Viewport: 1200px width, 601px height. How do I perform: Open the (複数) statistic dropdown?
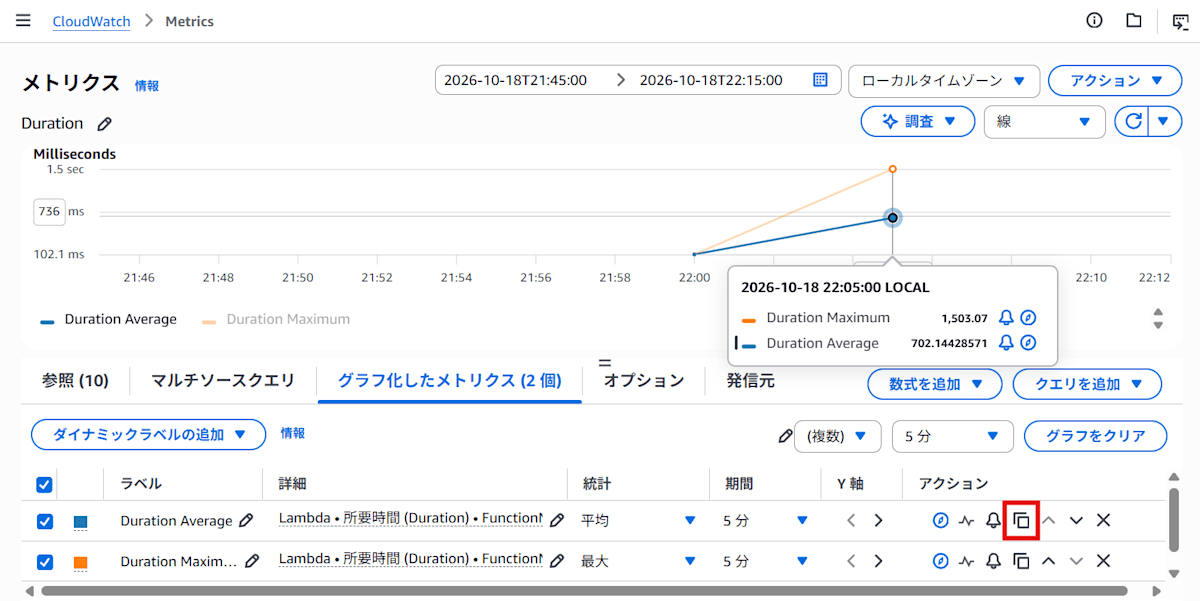[x=838, y=436]
